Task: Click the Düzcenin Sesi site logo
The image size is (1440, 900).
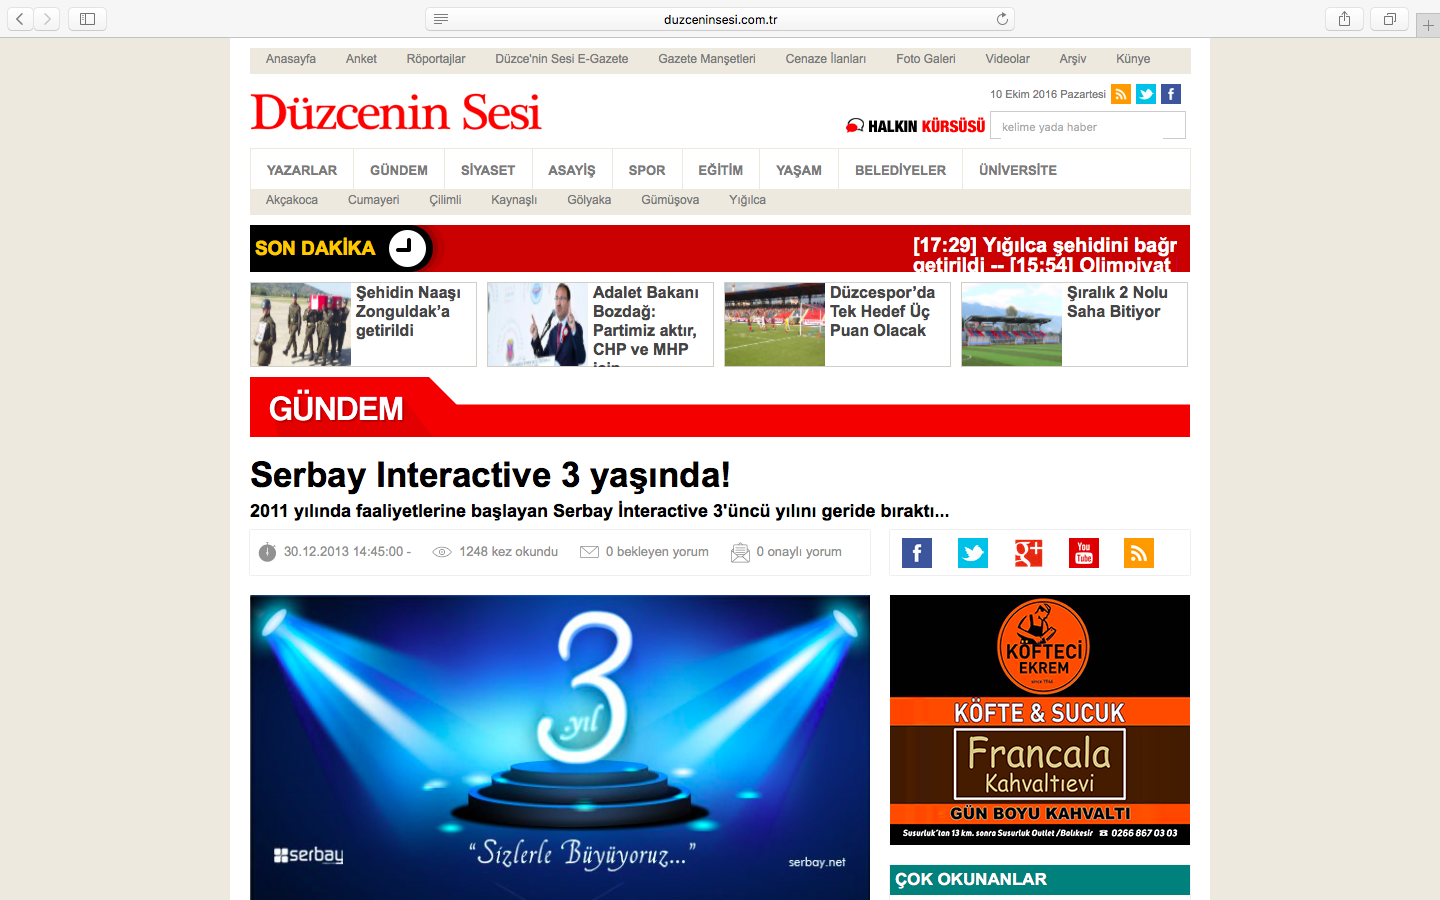Action: [x=396, y=113]
